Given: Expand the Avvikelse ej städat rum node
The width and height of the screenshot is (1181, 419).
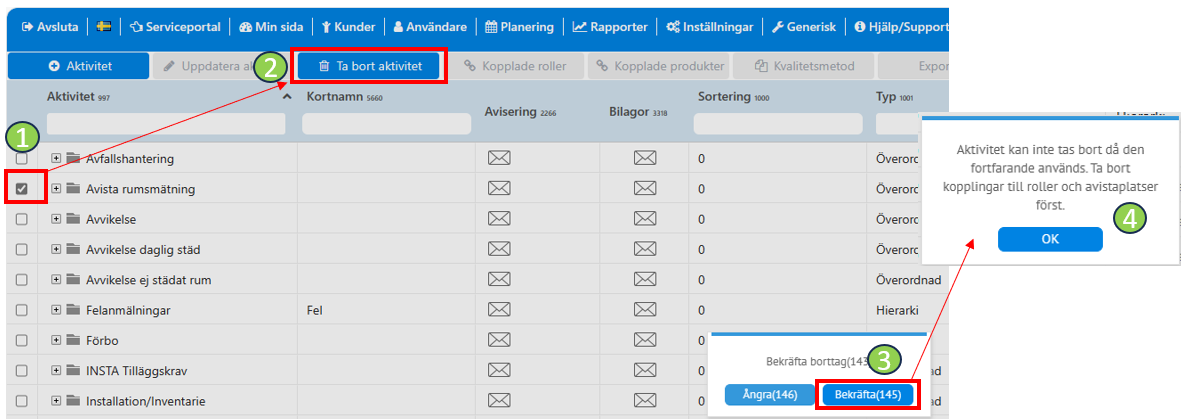Looking at the screenshot, I should (56, 279).
